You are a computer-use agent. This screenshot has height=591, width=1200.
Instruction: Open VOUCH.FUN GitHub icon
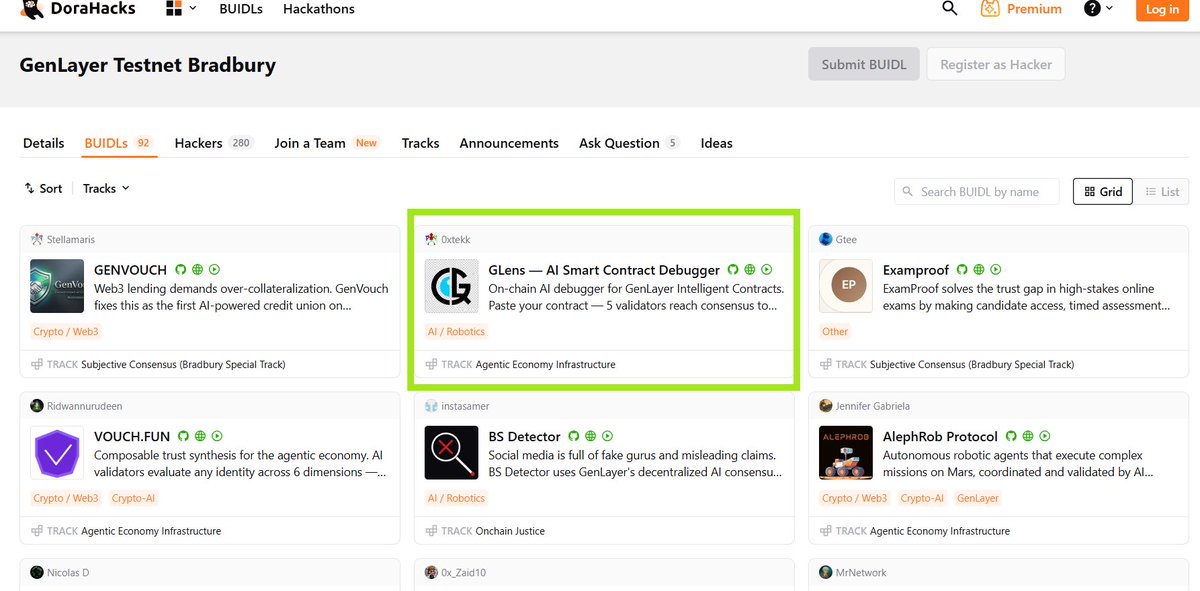(x=182, y=436)
